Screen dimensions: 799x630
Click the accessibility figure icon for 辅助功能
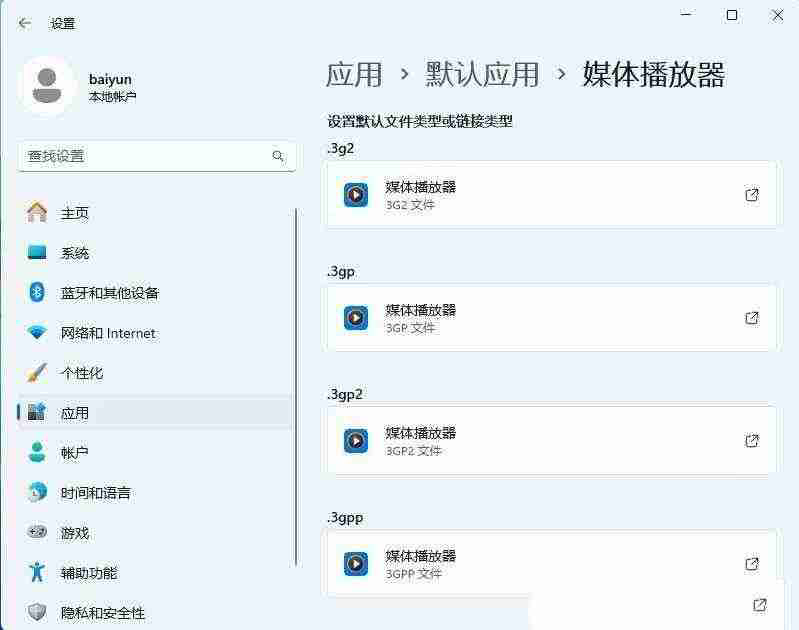pyautogui.click(x=37, y=572)
